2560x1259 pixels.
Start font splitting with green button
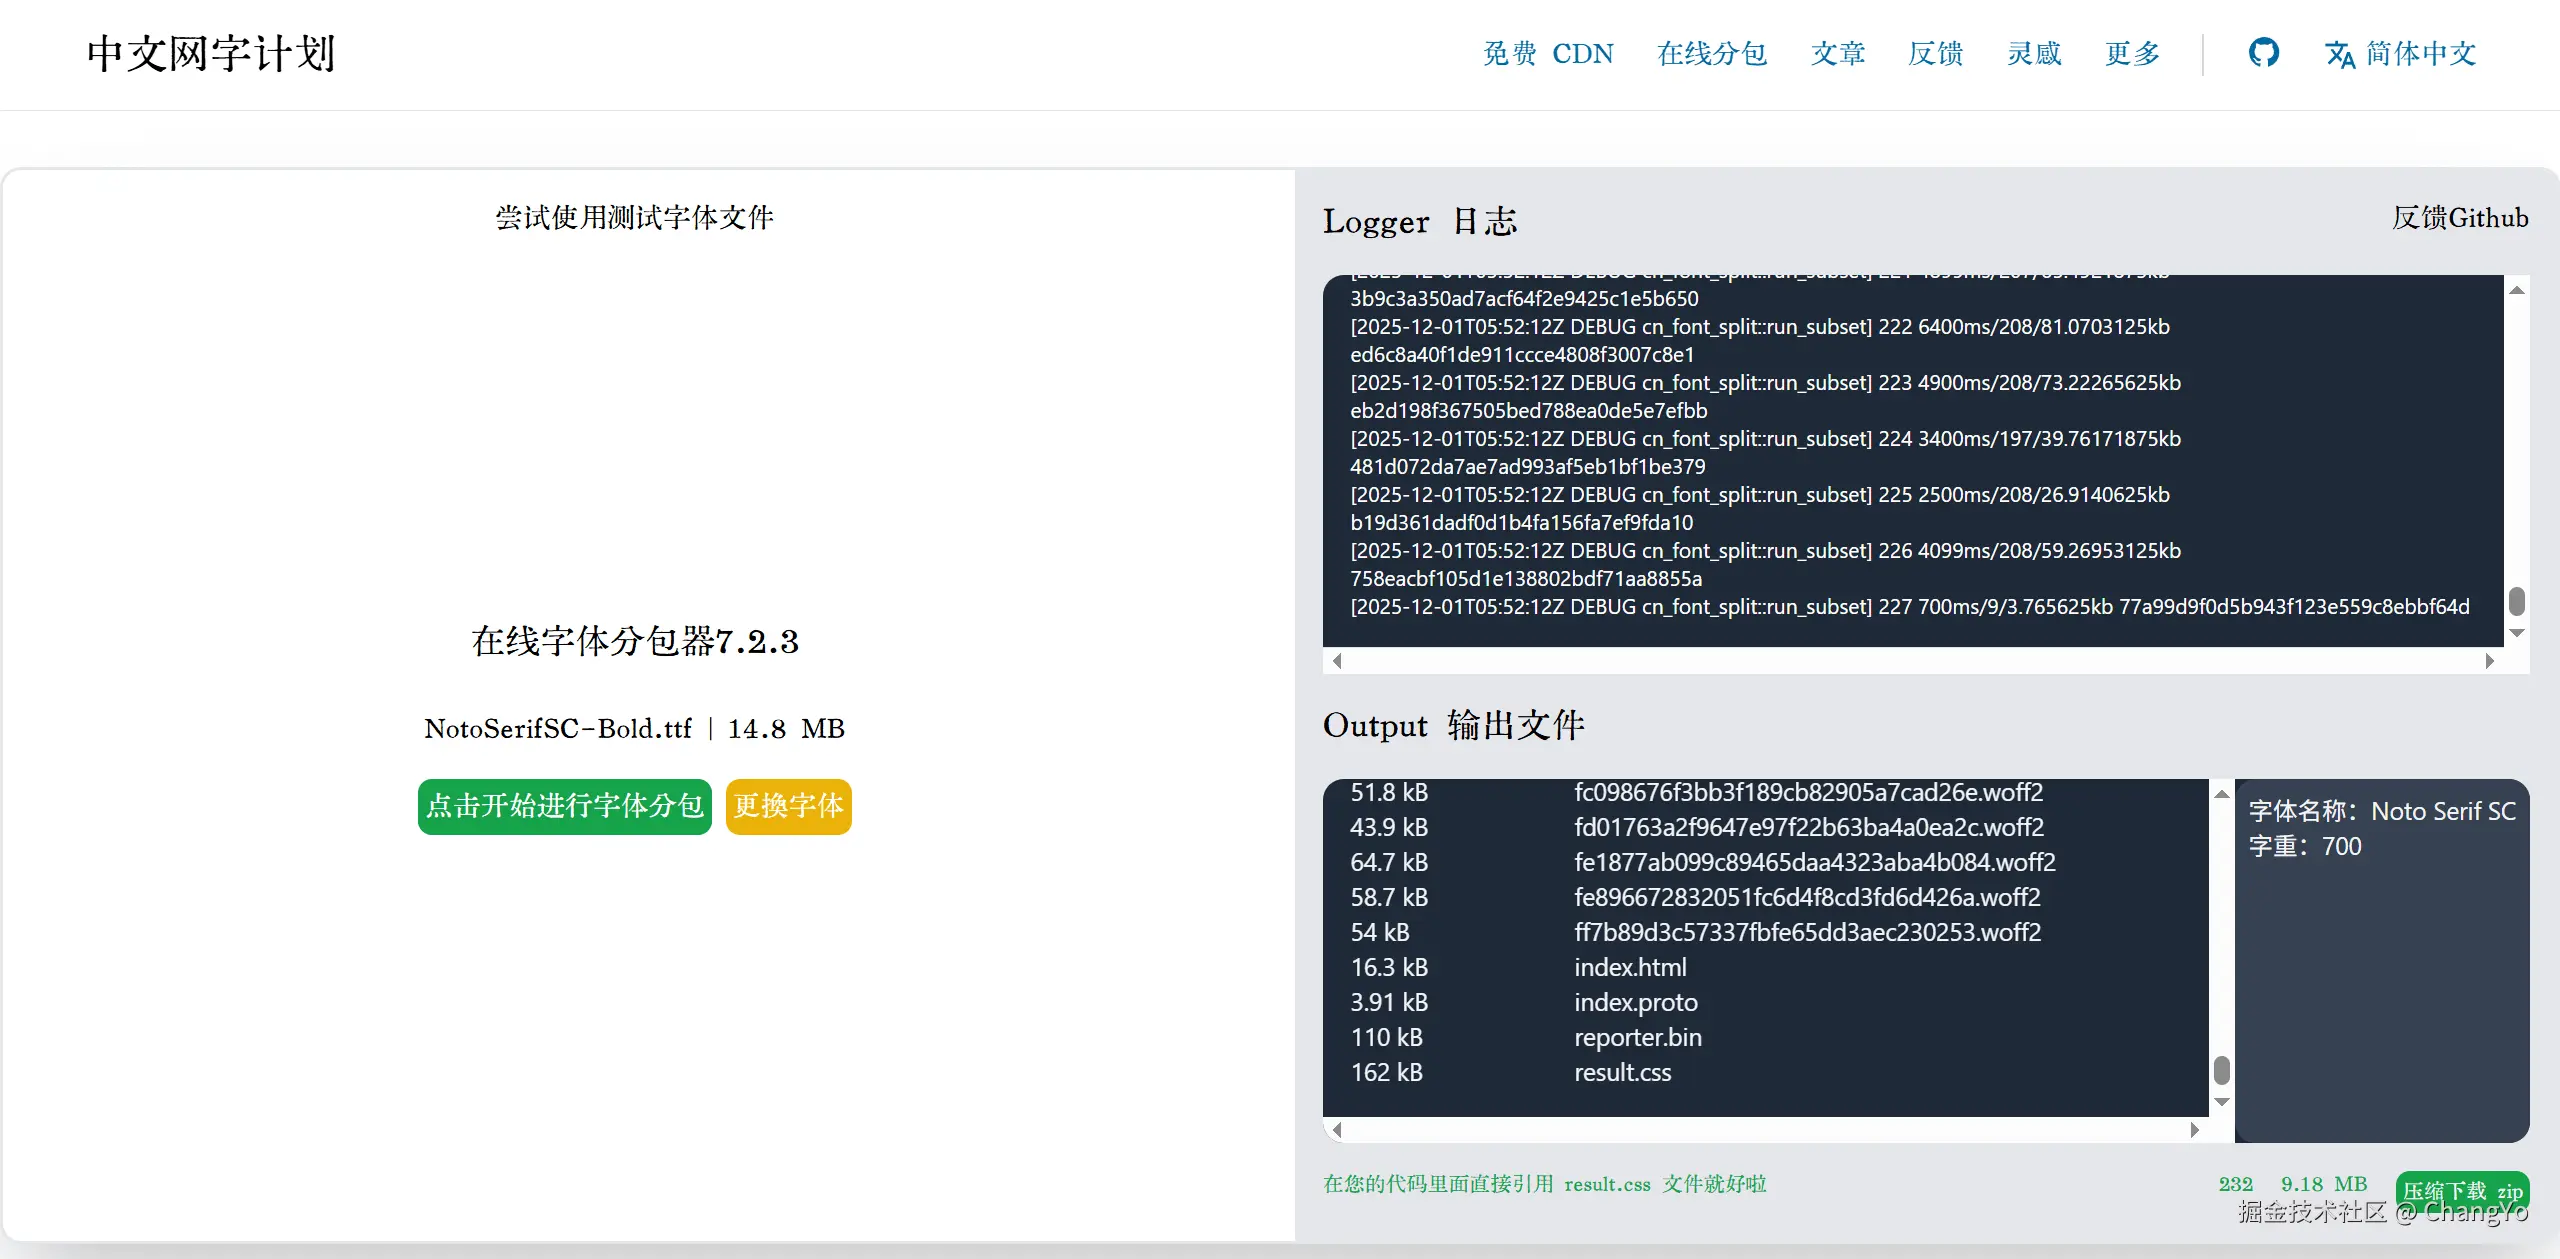click(x=564, y=806)
